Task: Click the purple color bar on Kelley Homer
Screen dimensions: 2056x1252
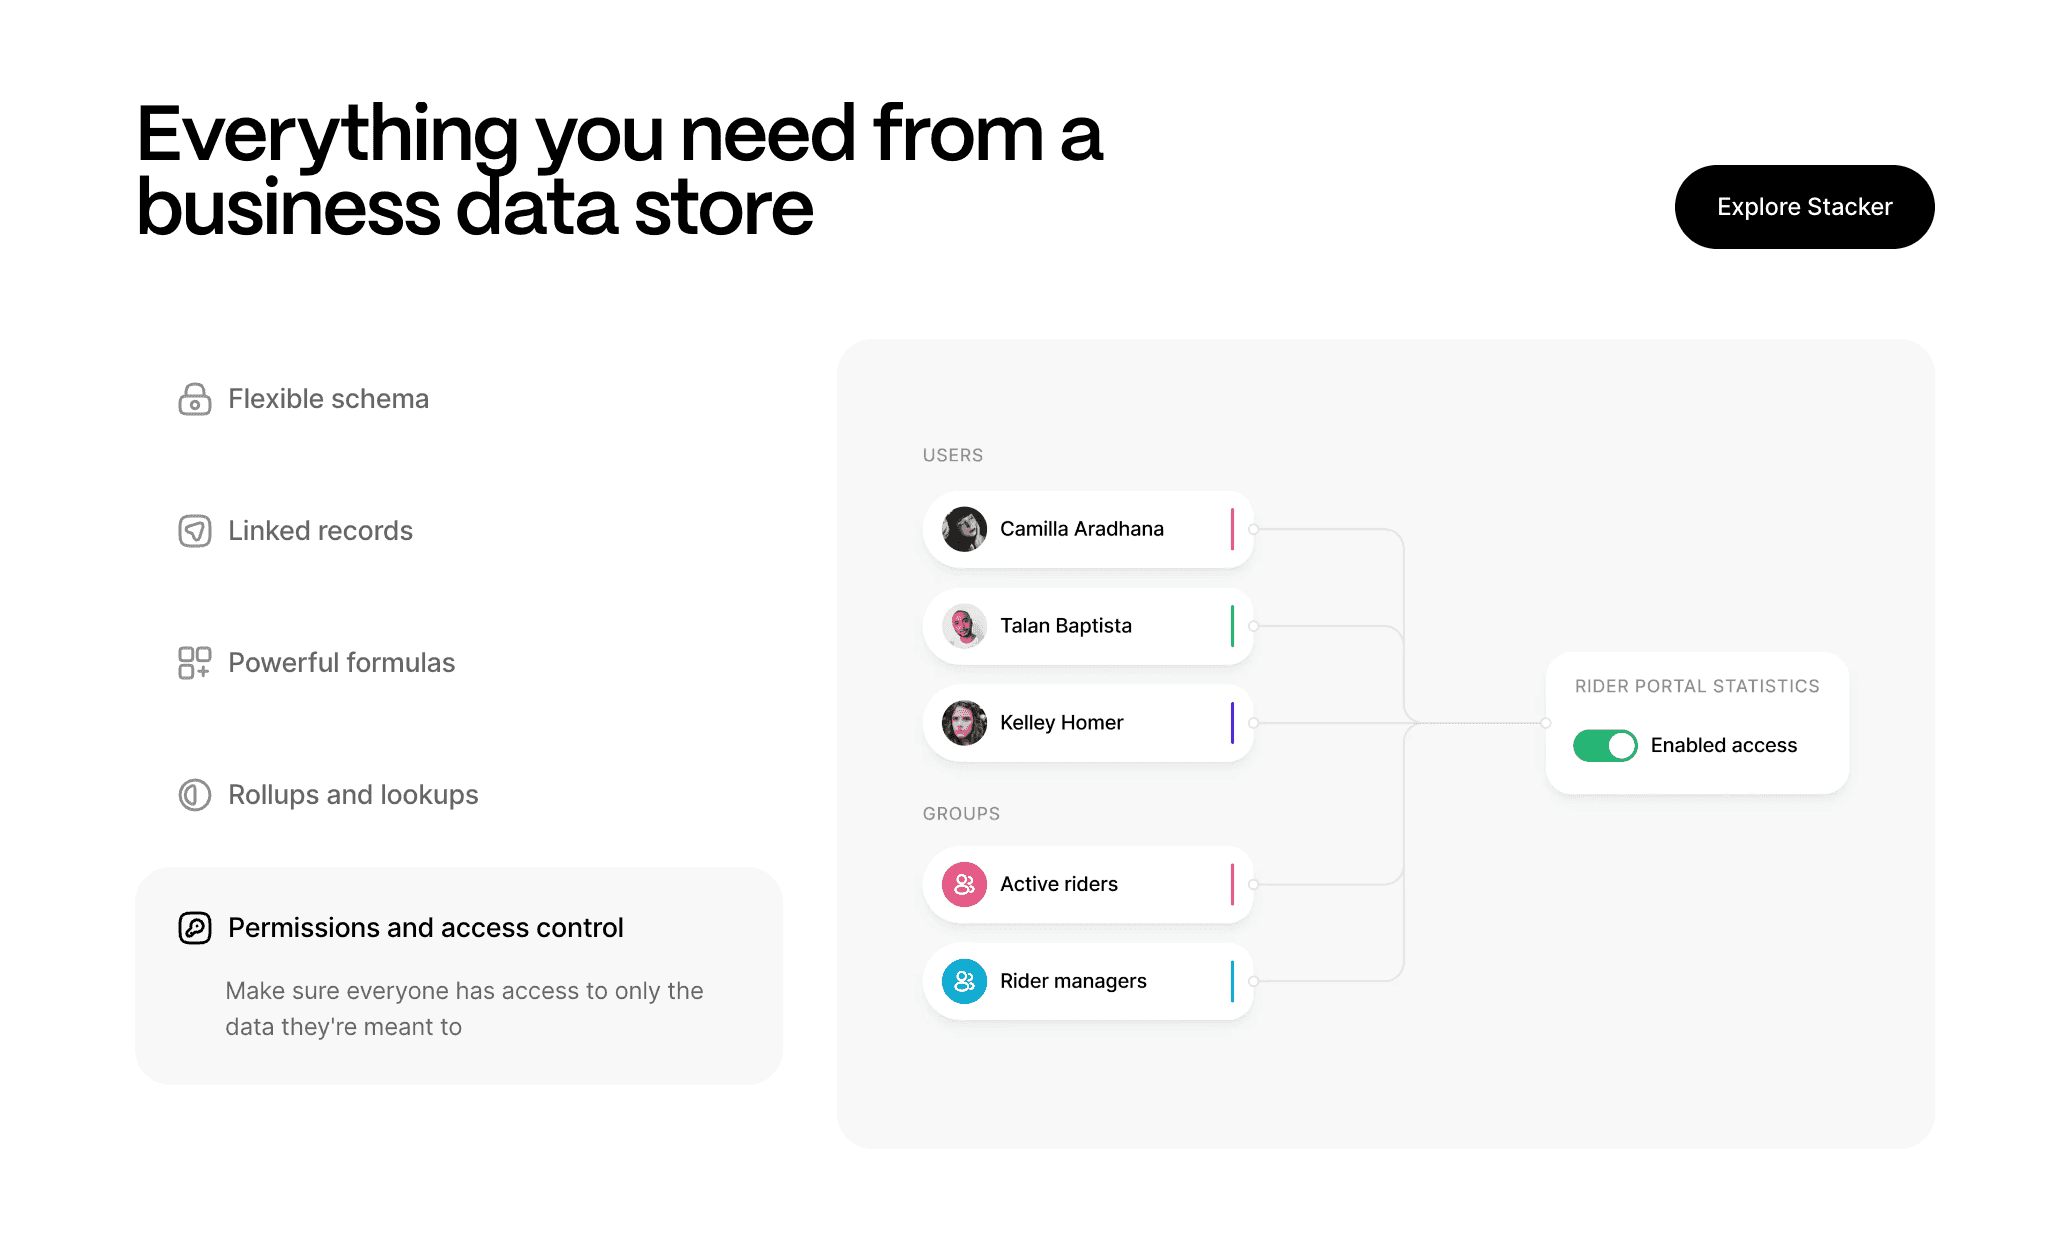Action: [1232, 723]
